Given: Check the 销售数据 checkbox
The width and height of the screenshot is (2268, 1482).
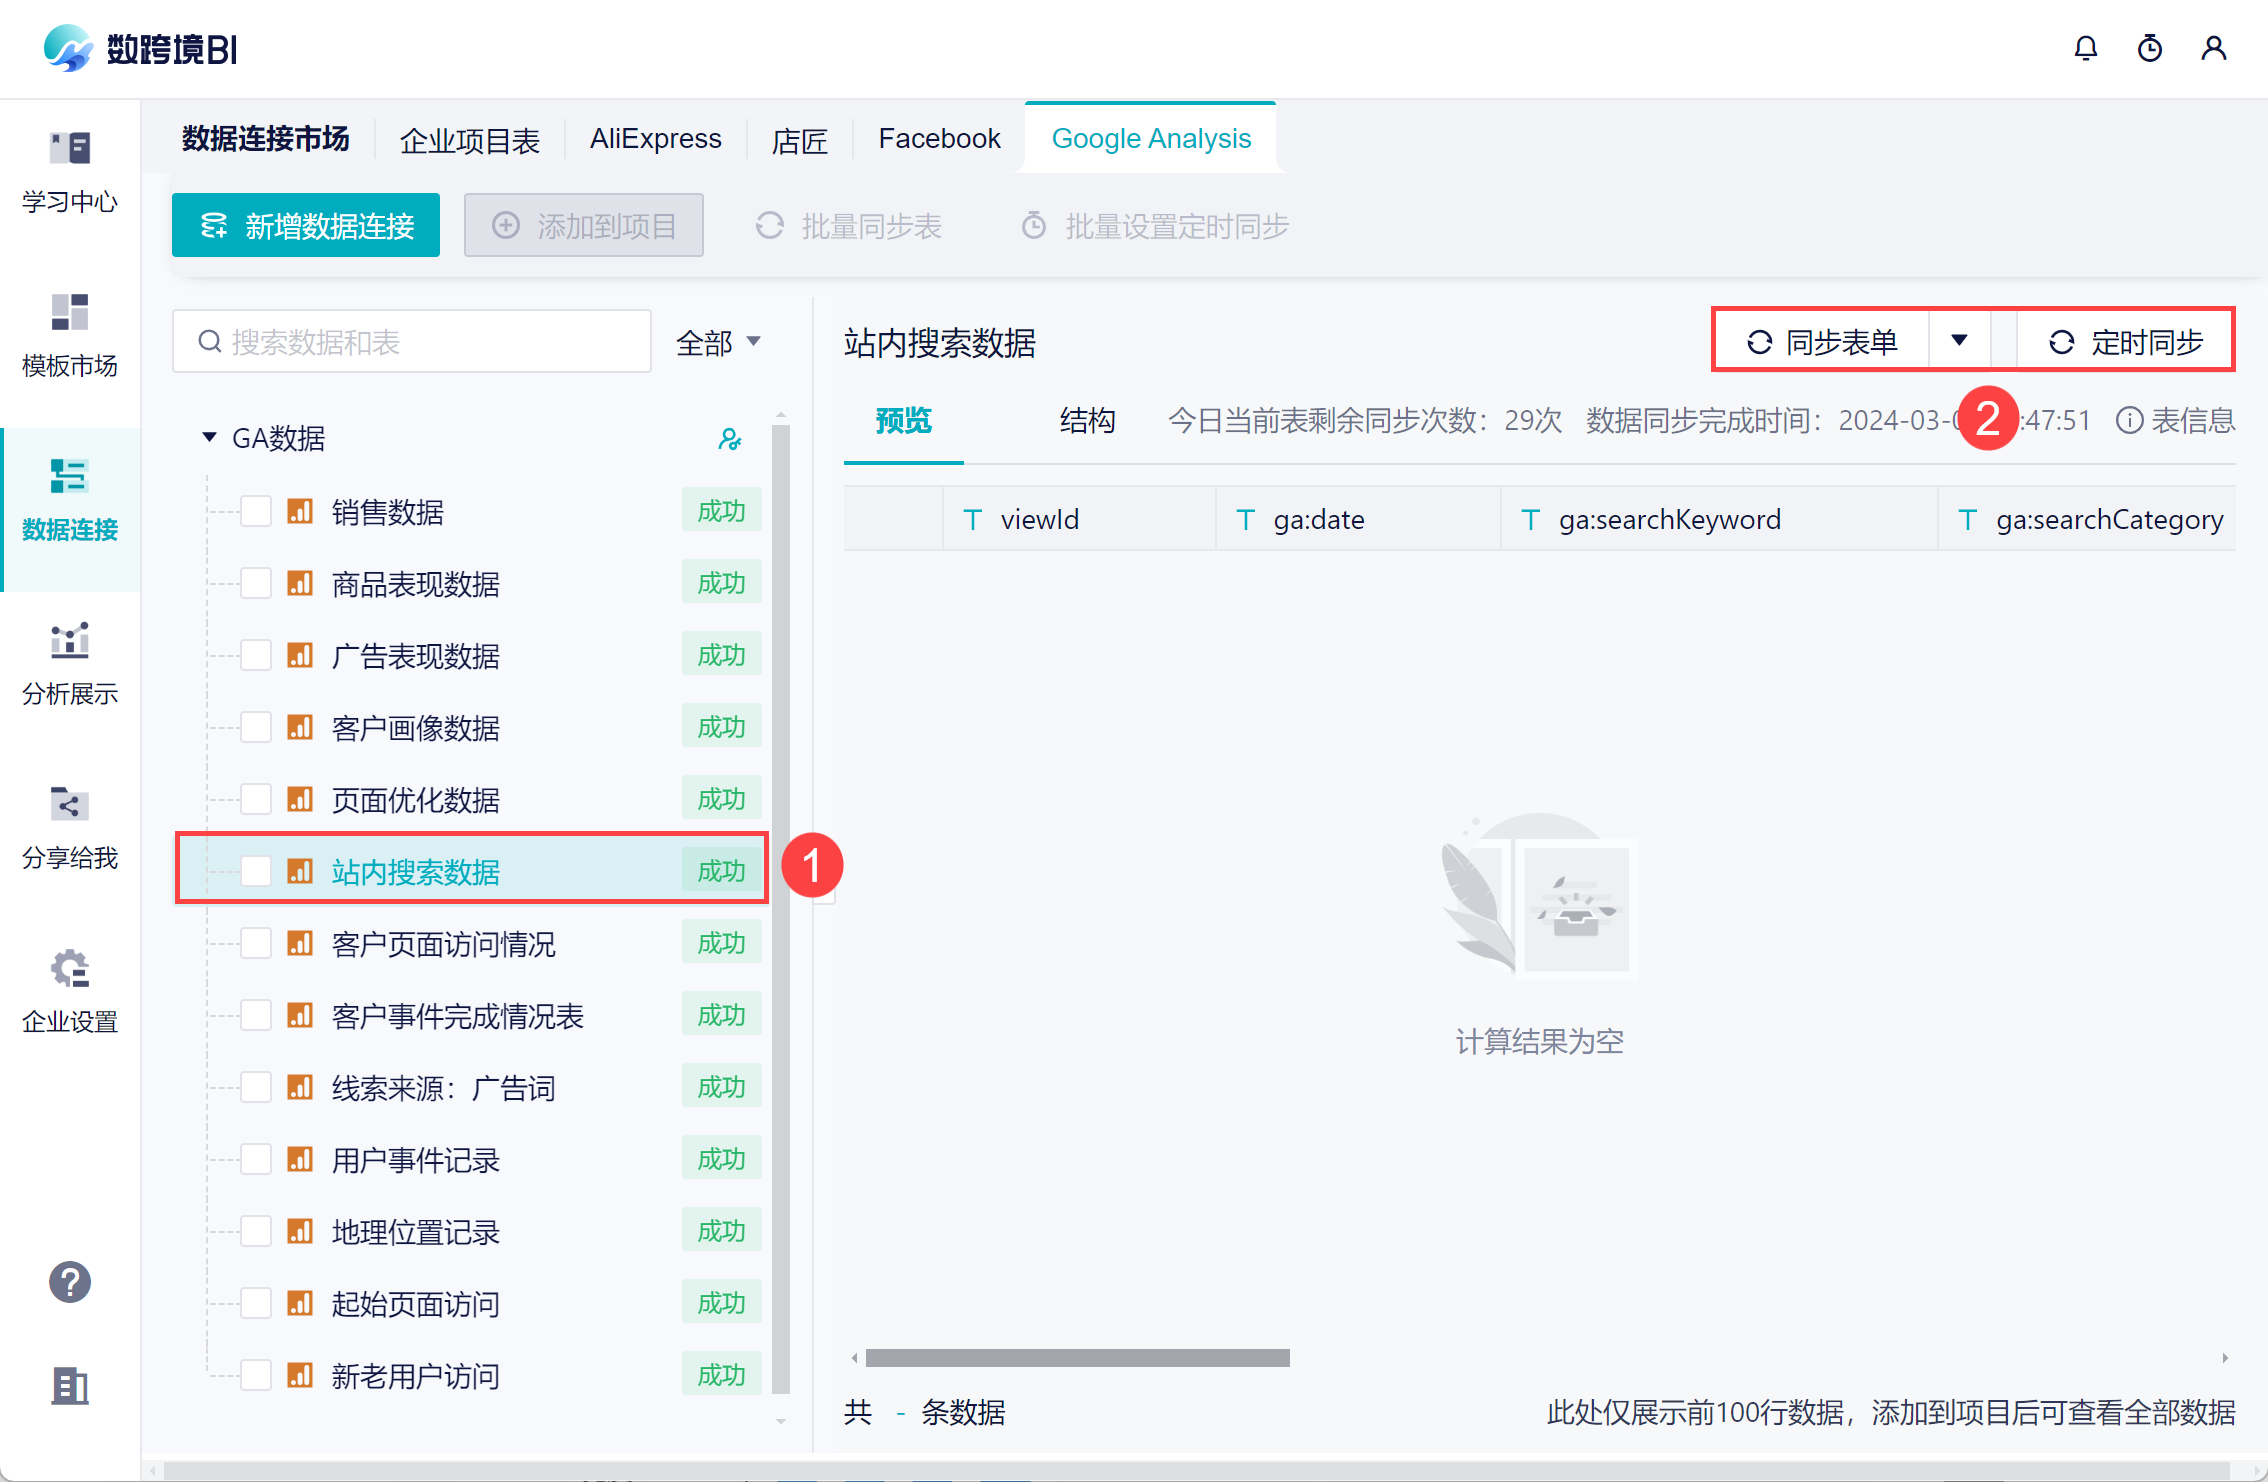Looking at the screenshot, I should point(256,511).
